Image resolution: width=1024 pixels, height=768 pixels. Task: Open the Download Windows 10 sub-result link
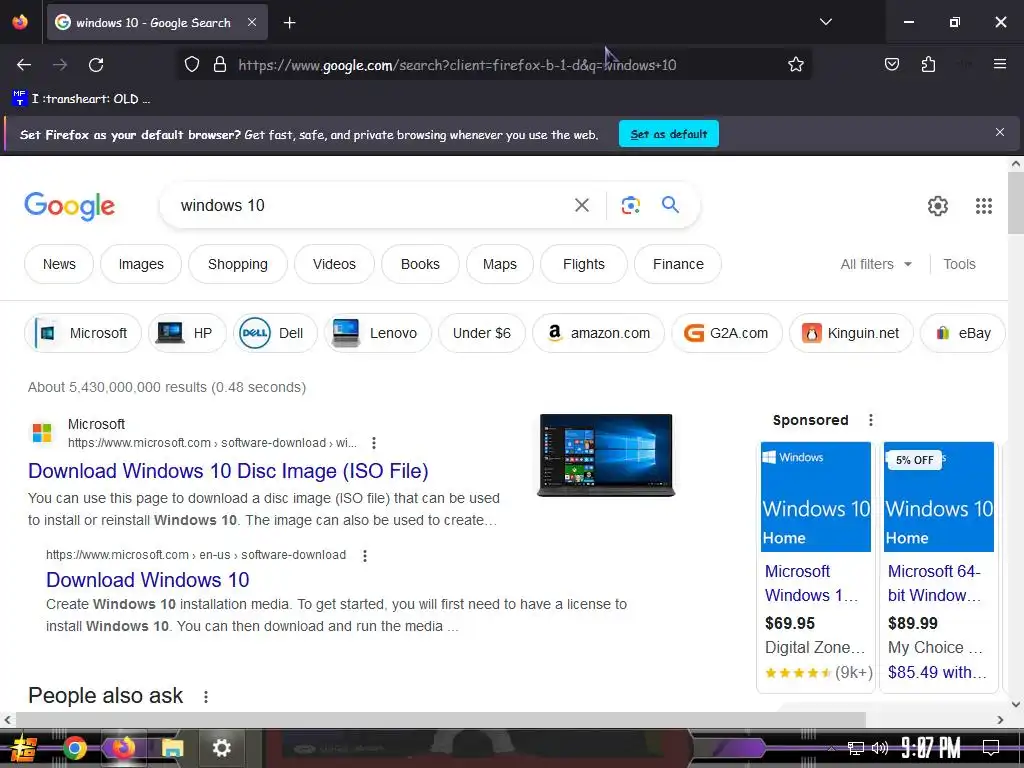(148, 580)
